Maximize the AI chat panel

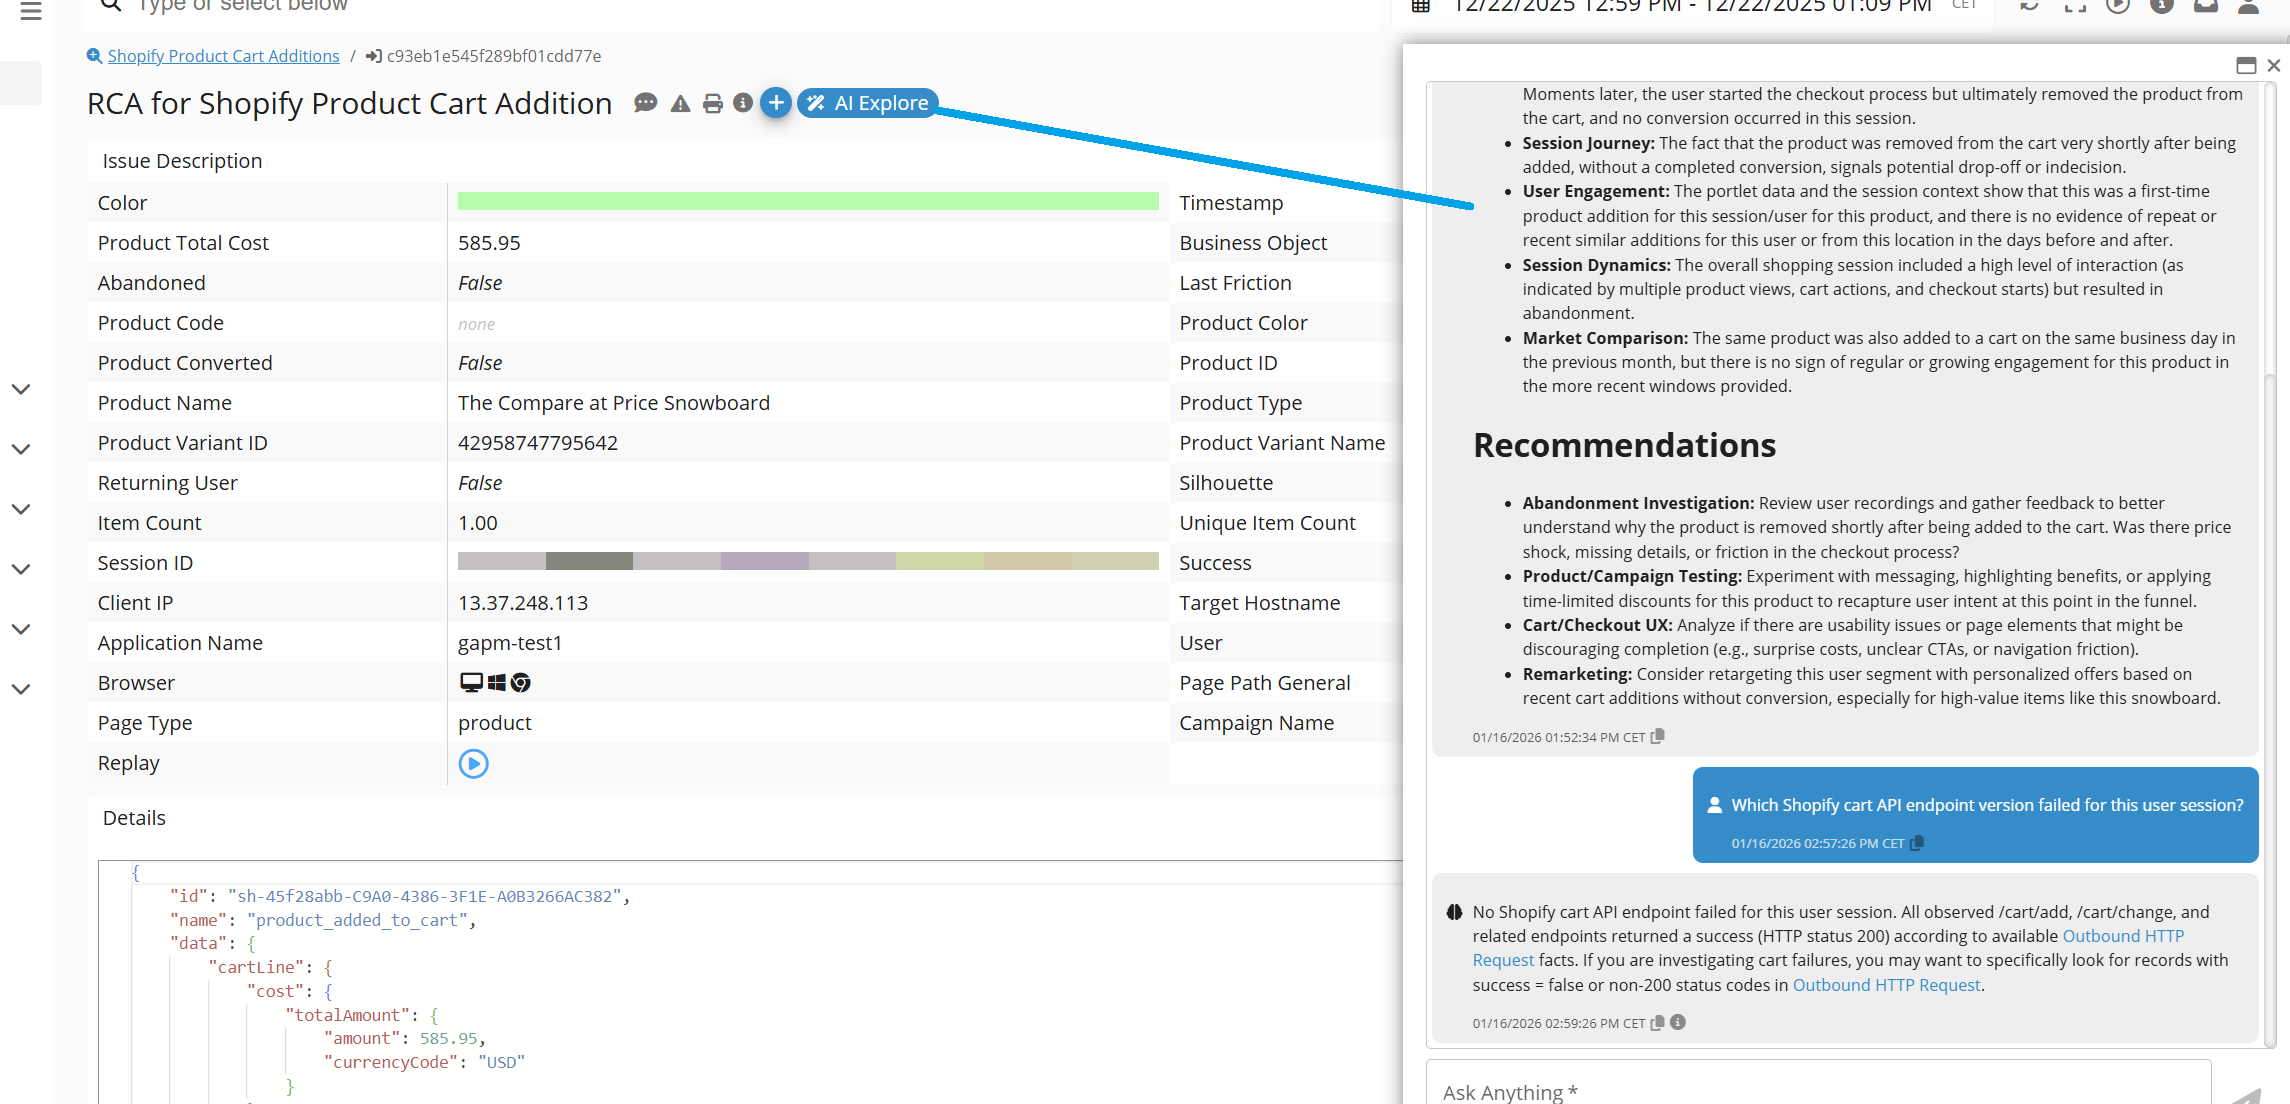coord(2245,65)
